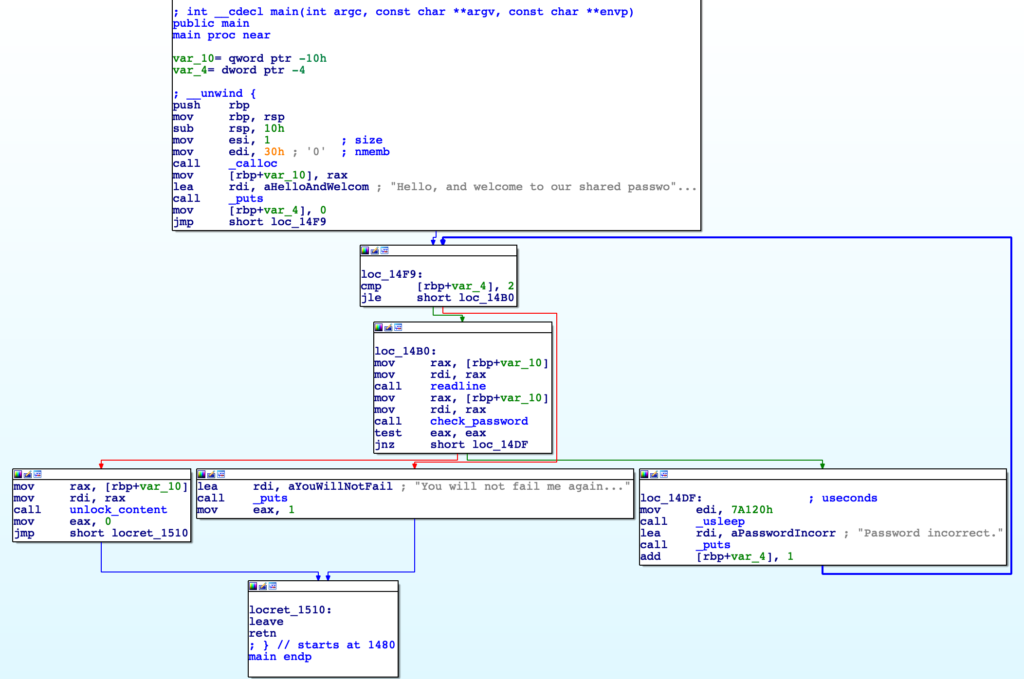Select the 'mov eax, 1' instruction
Image resolution: width=1024 pixels, height=679 pixels.
point(246,510)
